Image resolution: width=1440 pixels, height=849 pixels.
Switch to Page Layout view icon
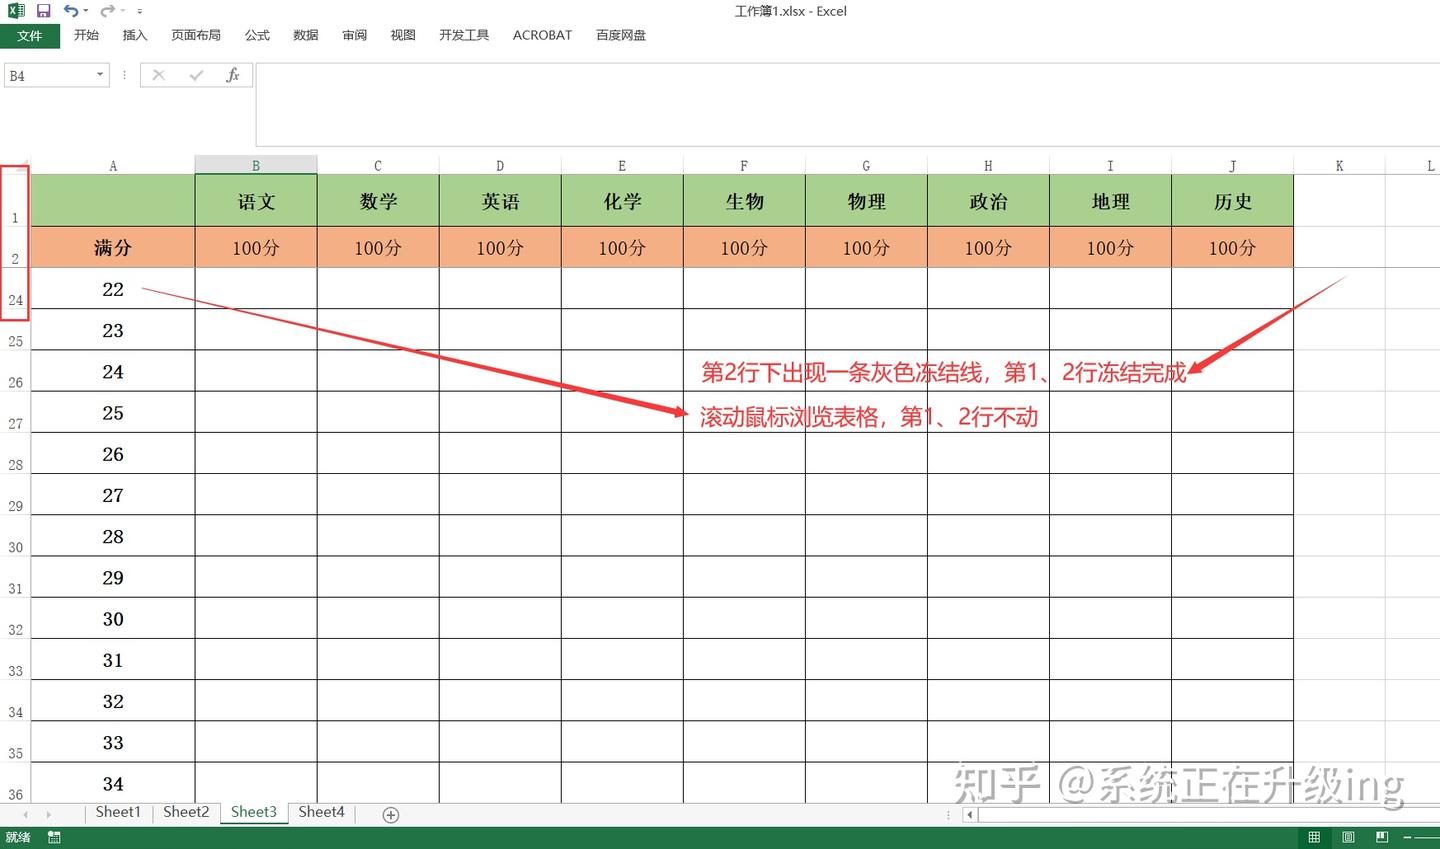[1348, 837]
